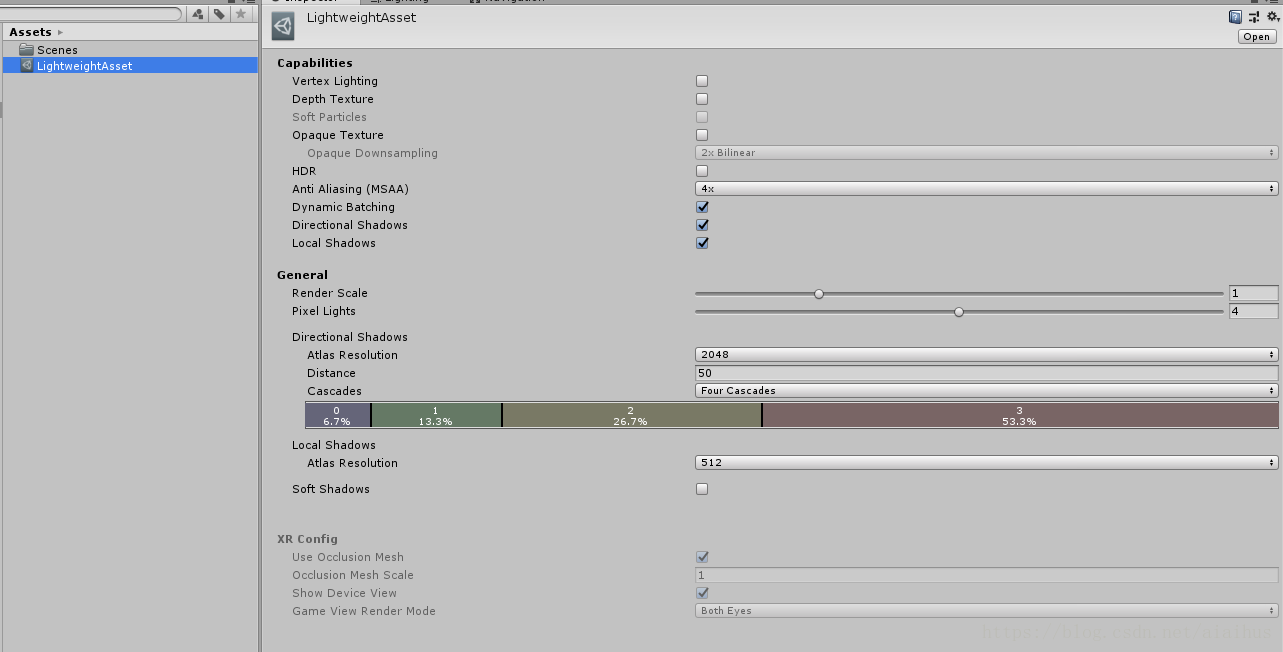Click the Occlusion Mesh Scale label
The height and width of the screenshot is (652, 1283).
point(353,575)
